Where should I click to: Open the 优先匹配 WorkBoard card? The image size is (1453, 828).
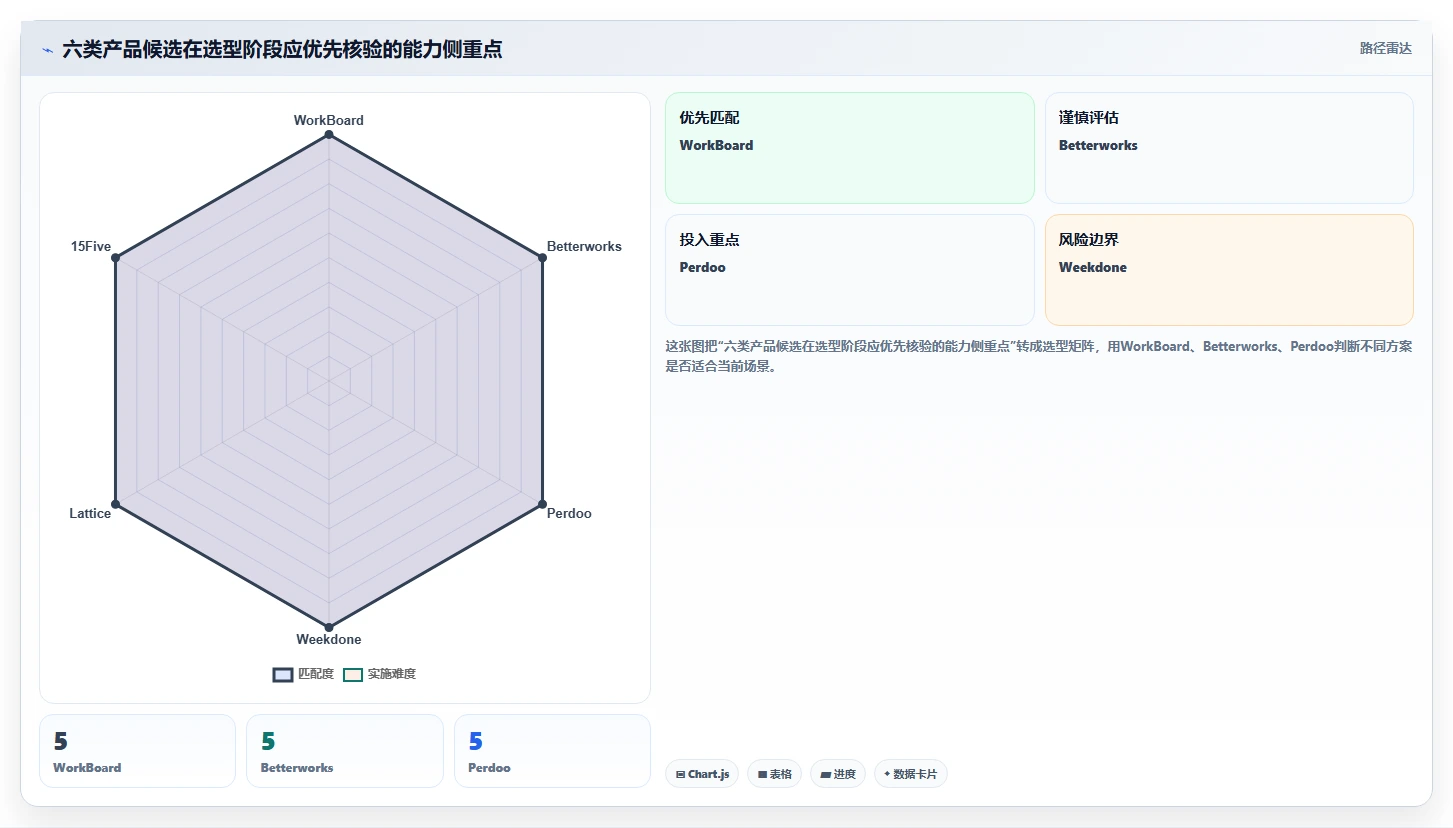(x=849, y=148)
